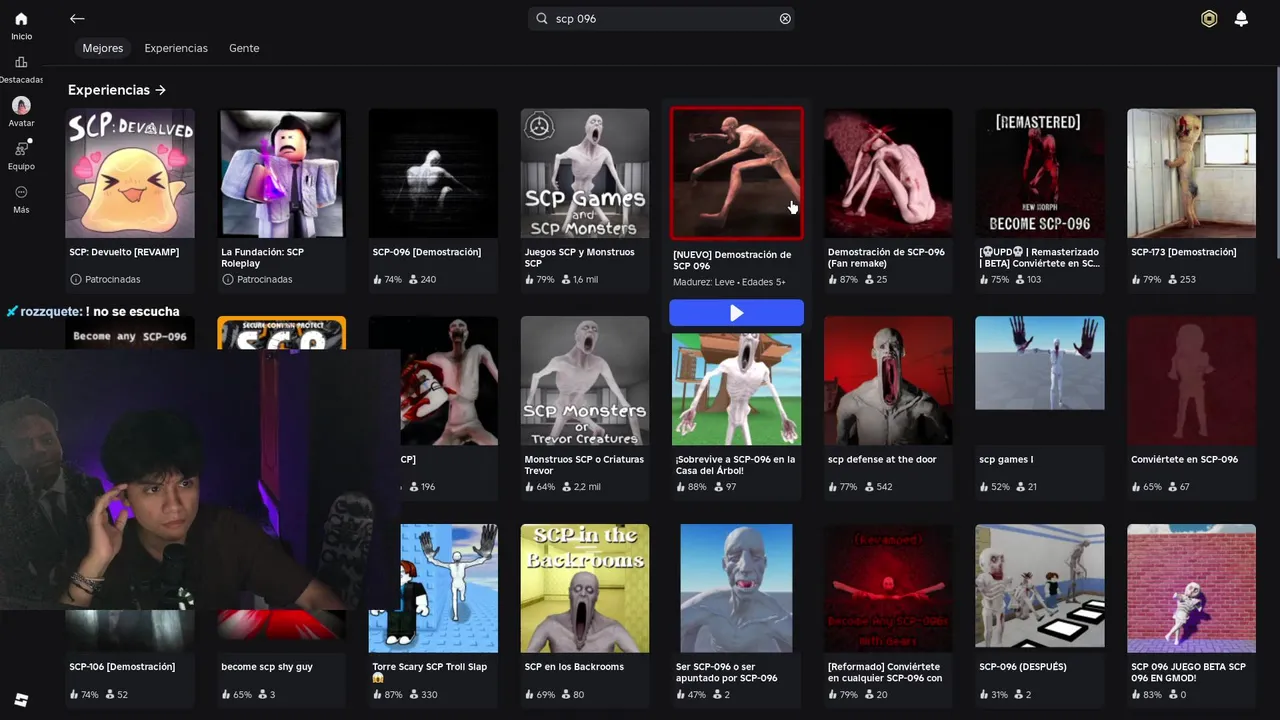Click Patrocinadas label under SCP: Devuelto
Viewport: 1280px width, 720px height.
click(105, 280)
